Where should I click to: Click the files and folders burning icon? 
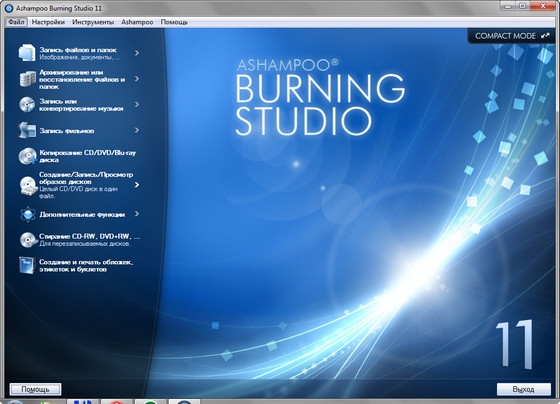click(27, 53)
